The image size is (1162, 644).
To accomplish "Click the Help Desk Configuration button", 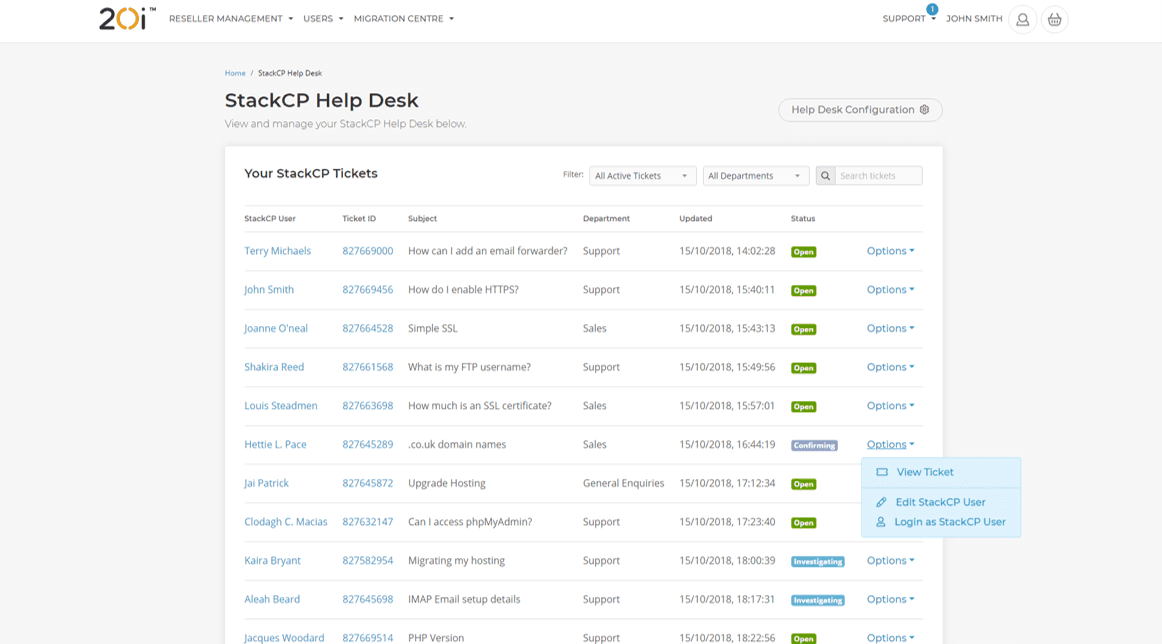I will pyautogui.click(x=860, y=110).
